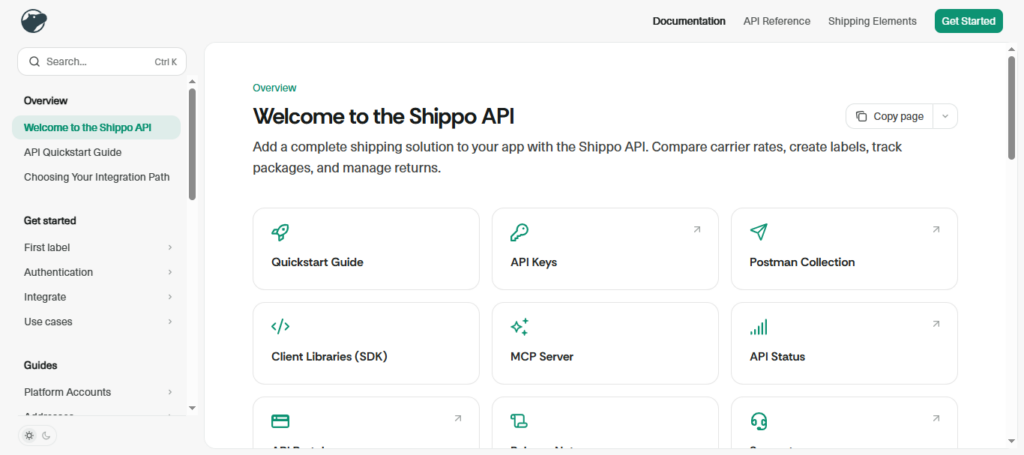Click the sidebar scroll down arrow
This screenshot has height=455, width=1024.
click(192, 408)
